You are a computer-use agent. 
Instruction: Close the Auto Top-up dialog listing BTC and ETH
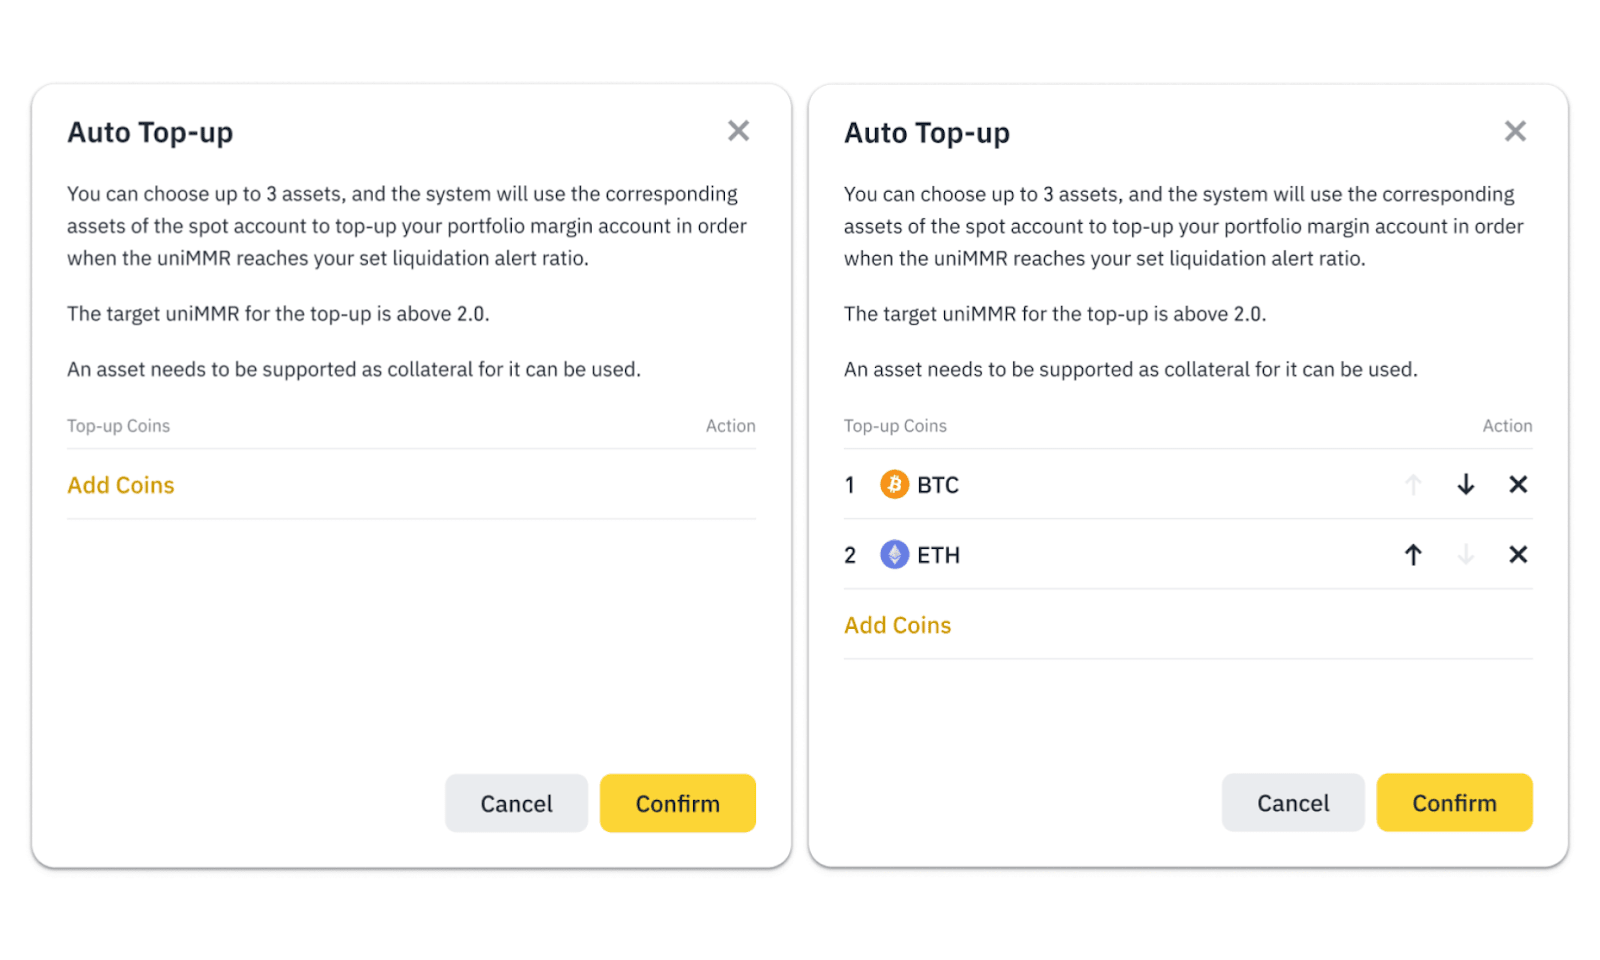(1515, 131)
